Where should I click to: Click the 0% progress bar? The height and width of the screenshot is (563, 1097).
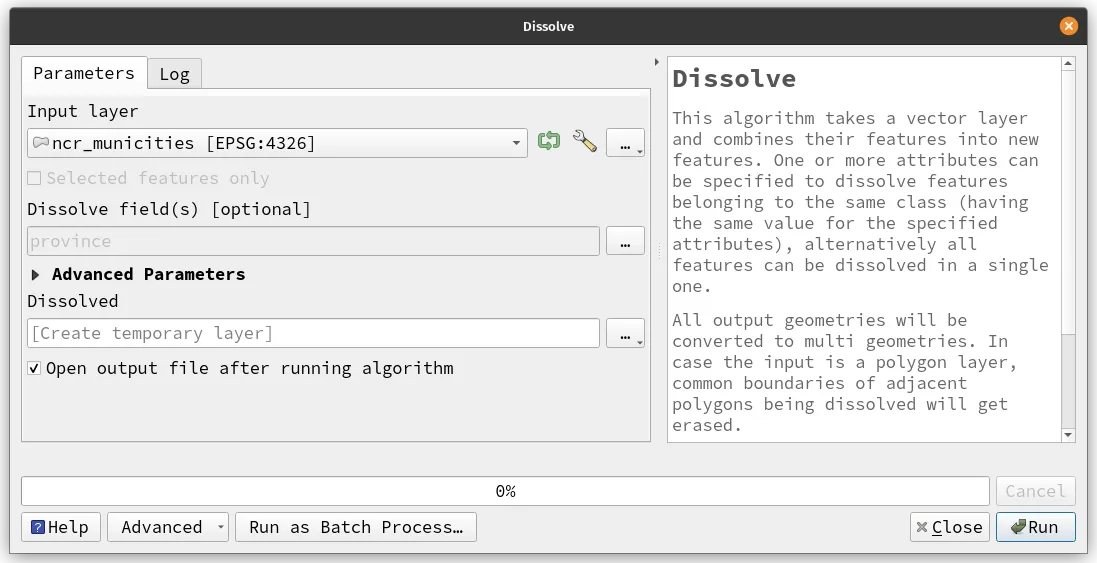tap(505, 491)
